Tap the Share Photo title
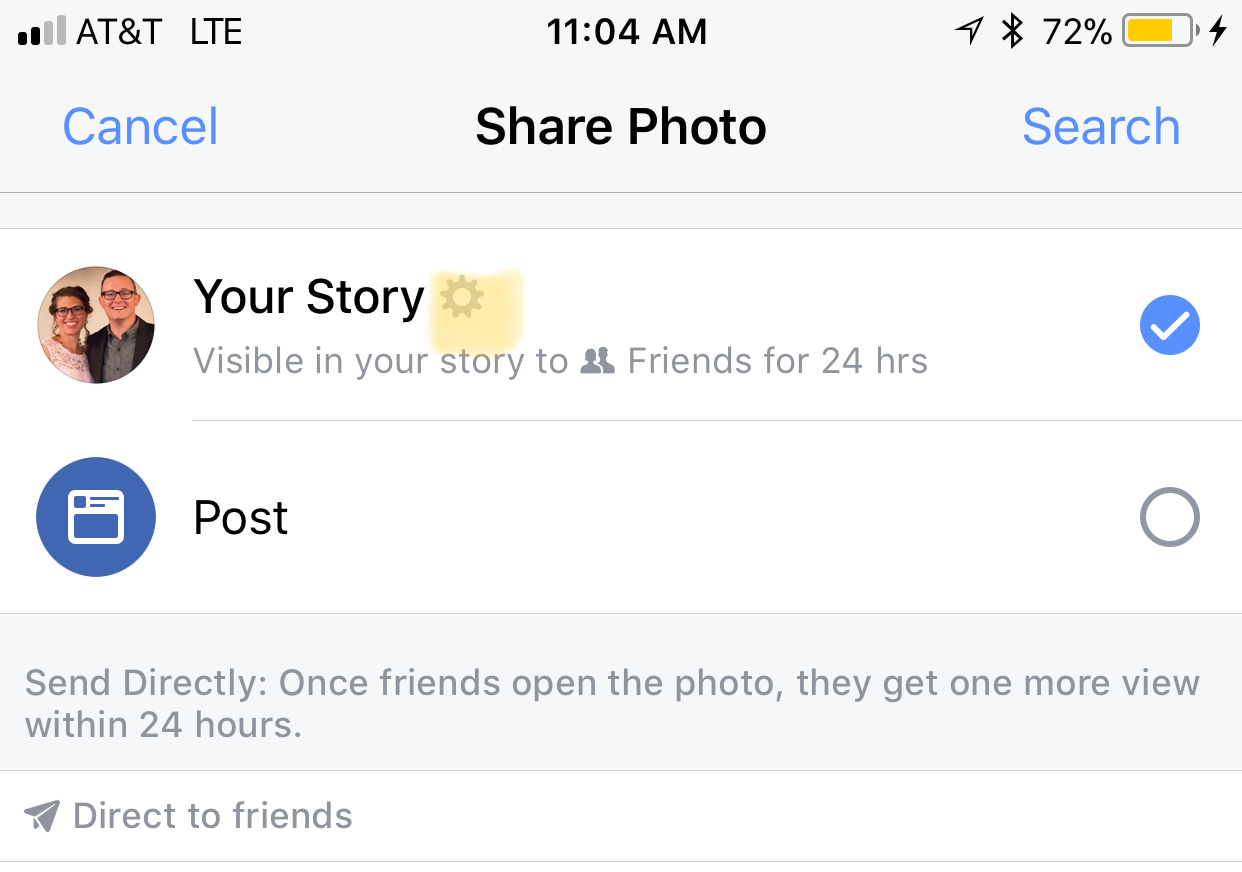The height and width of the screenshot is (872, 1242). point(620,127)
